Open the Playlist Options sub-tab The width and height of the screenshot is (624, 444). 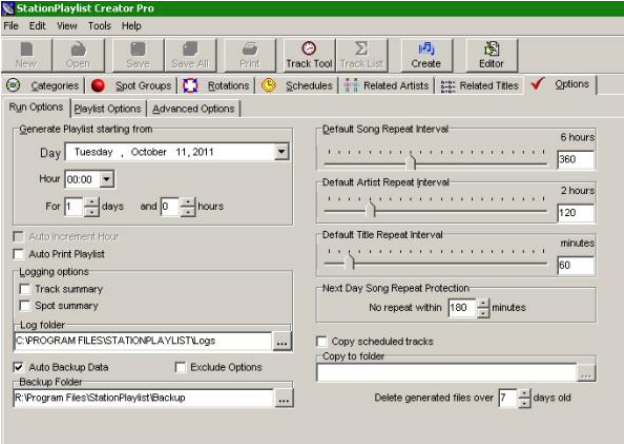(x=107, y=109)
